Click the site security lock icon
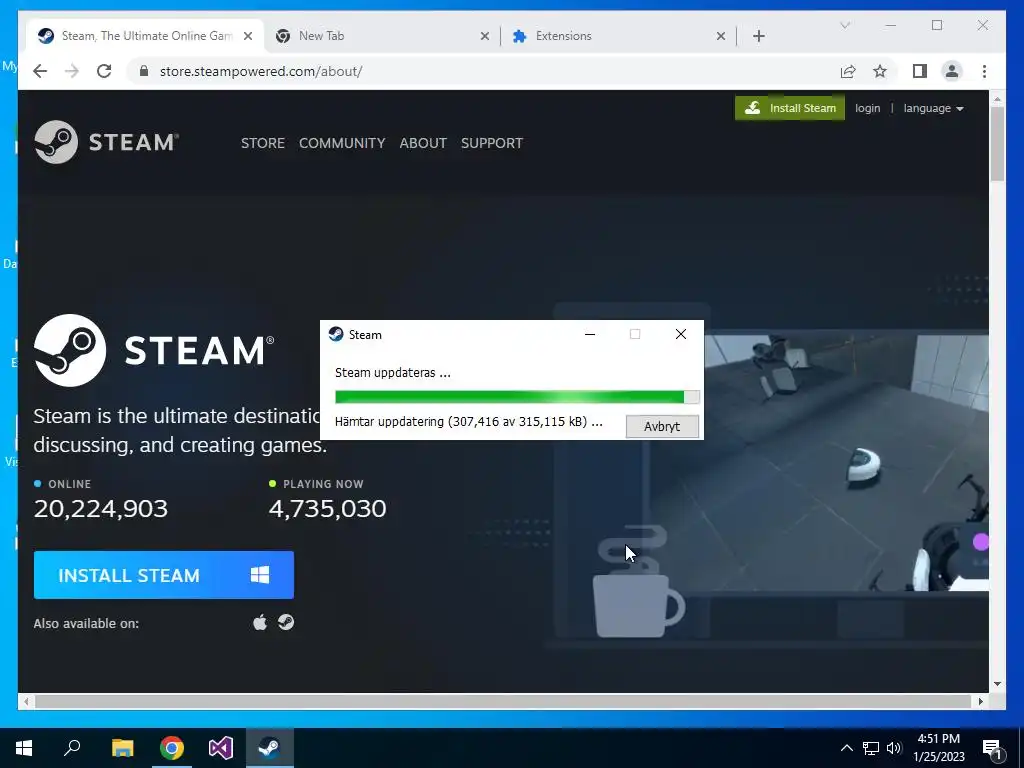Image resolution: width=1024 pixels, height=768 pixels. [144, 71]
